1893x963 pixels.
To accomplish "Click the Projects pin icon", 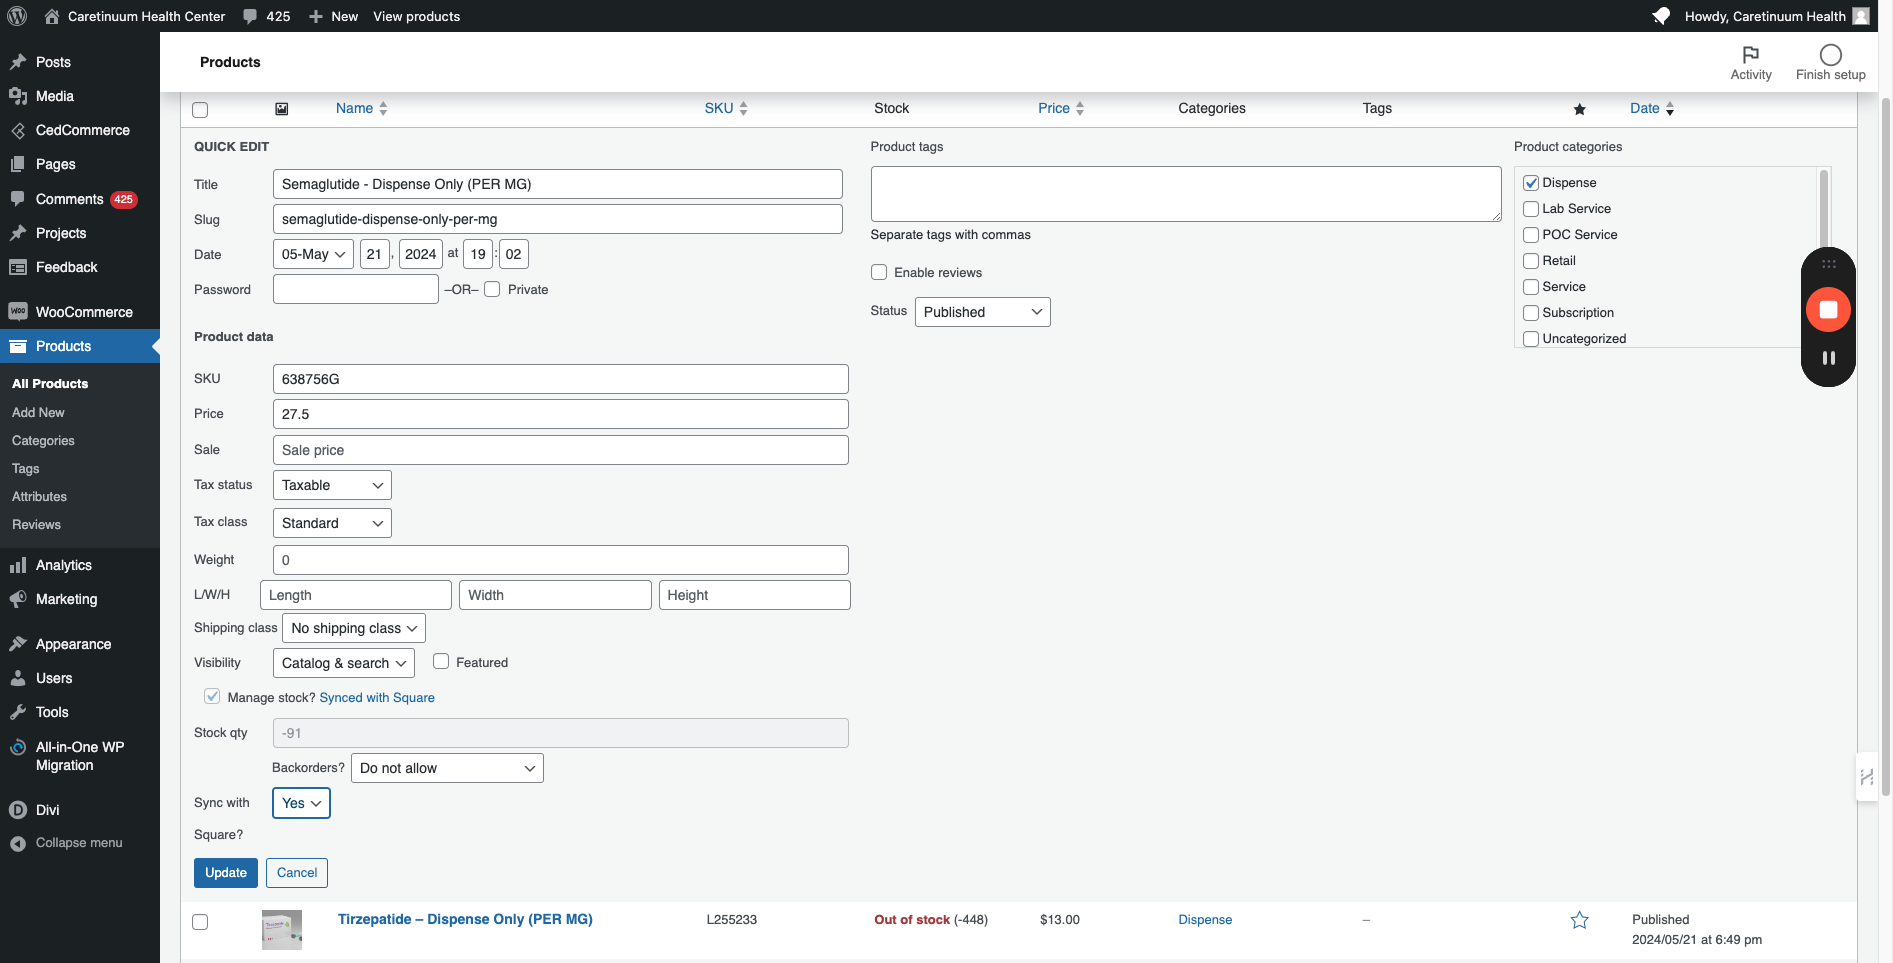I will (x=18, y=233).
